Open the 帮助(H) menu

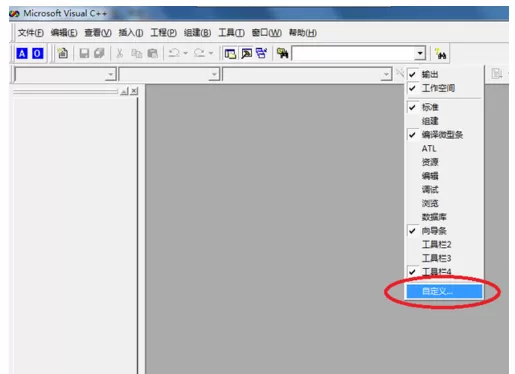[303, 33]
